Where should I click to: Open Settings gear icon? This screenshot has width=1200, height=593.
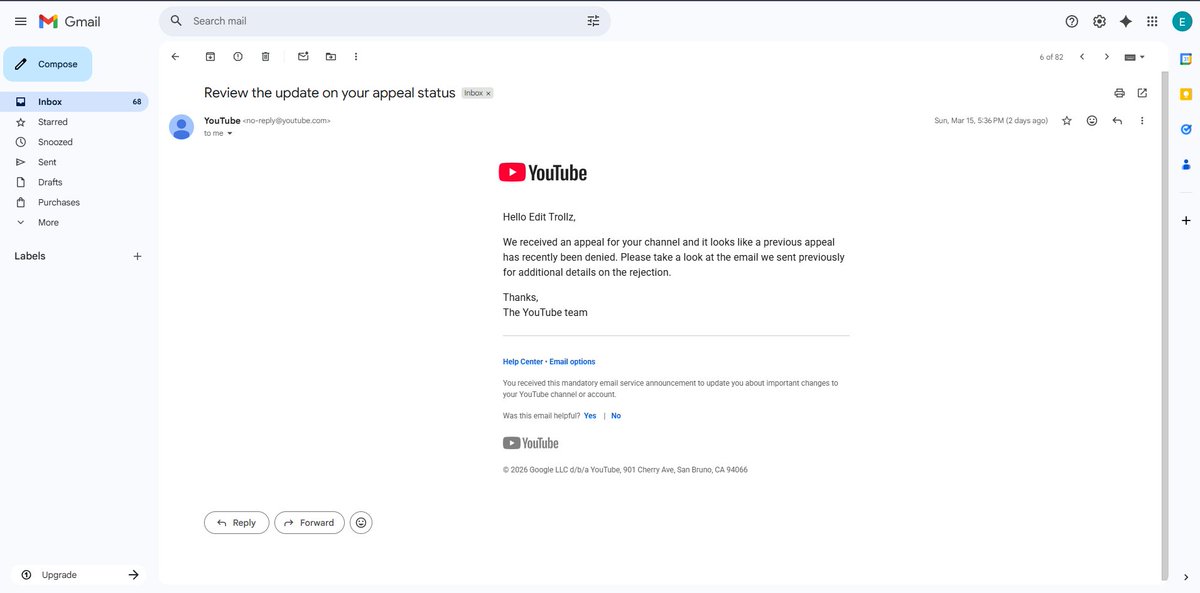(1099, 21)
